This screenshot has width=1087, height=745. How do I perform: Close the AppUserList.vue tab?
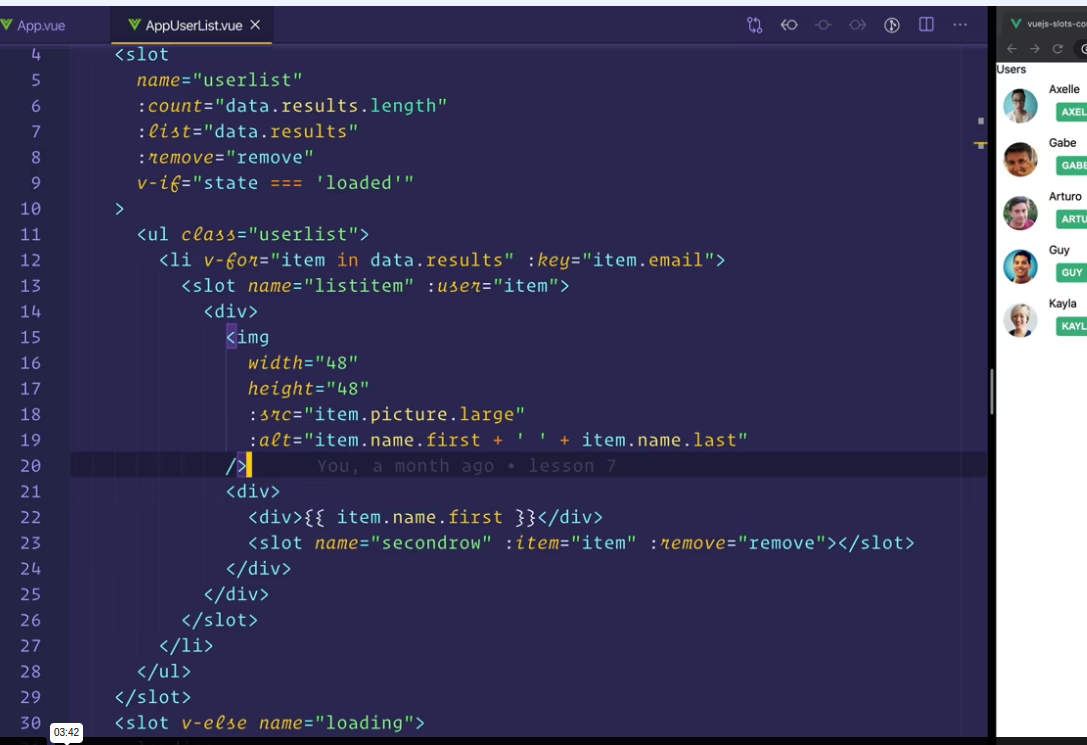coord(255,25)
